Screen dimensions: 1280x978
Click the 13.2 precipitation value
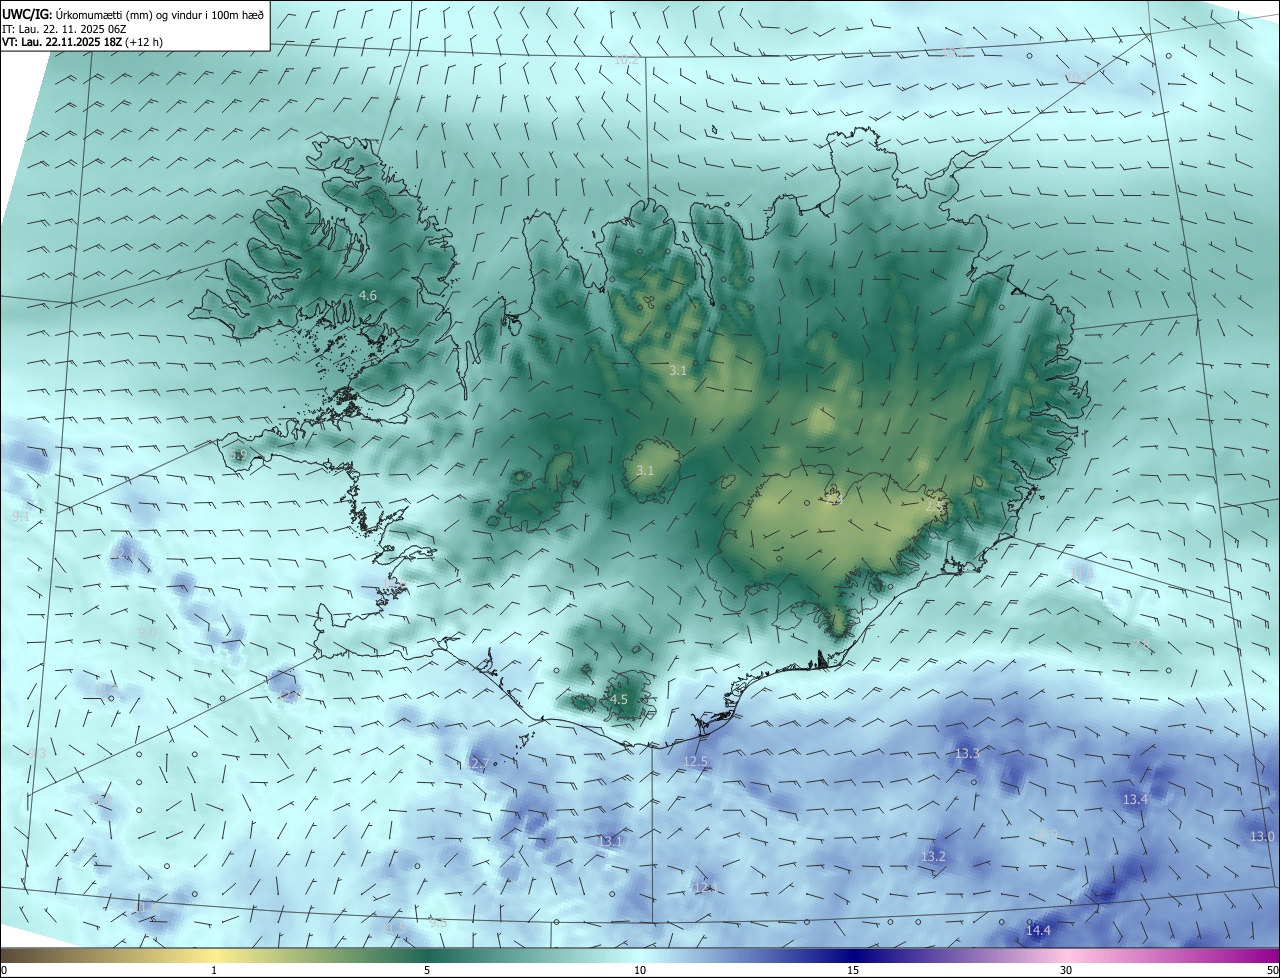pos(933,856)
